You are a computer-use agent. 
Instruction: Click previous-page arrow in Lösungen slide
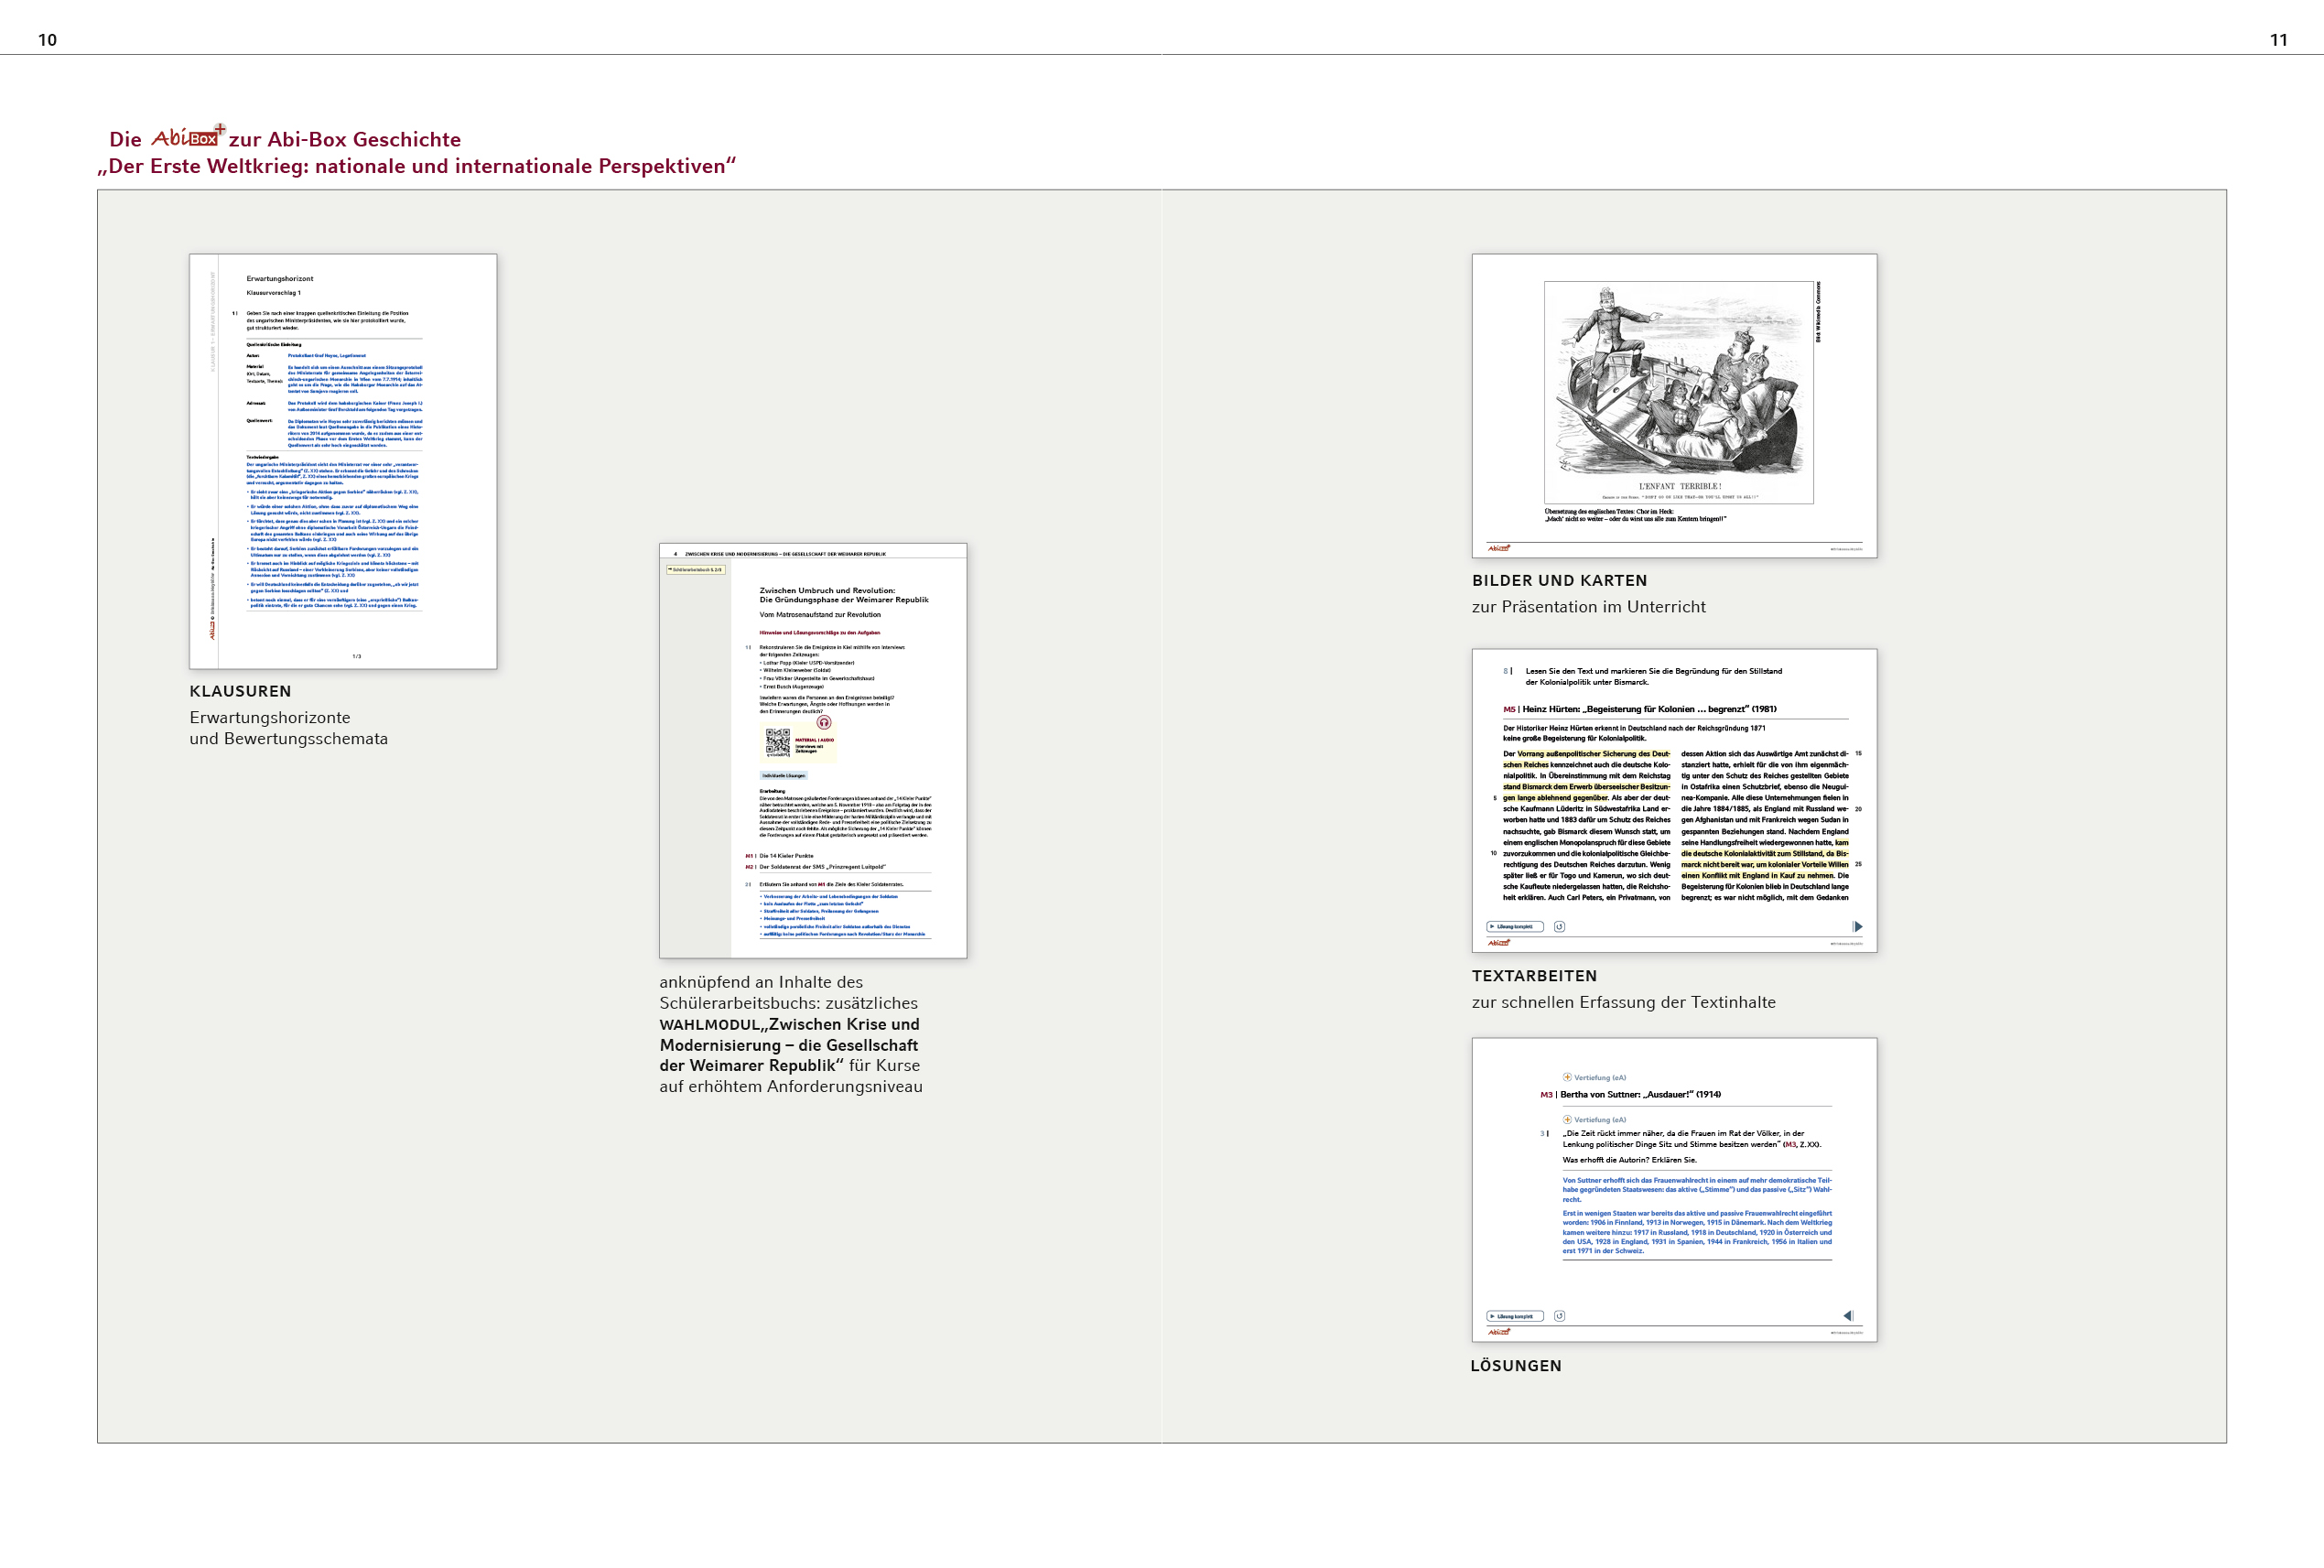click(x=1847, y=1316)
